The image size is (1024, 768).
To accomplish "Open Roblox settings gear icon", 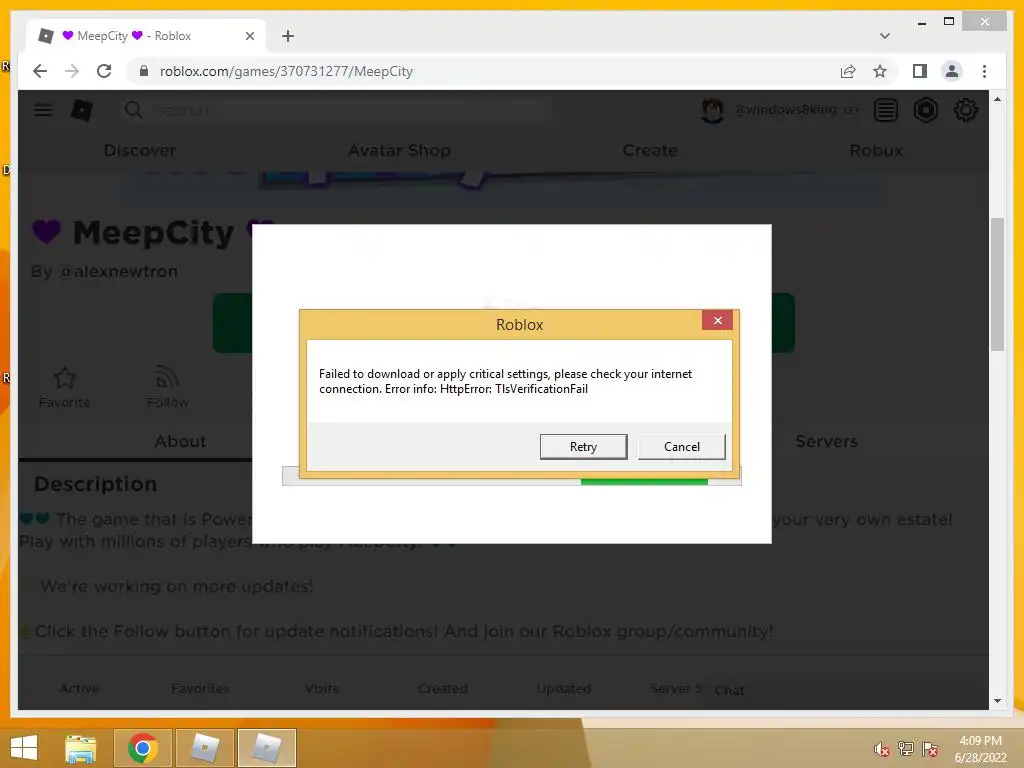I will [x=966, y=110].
